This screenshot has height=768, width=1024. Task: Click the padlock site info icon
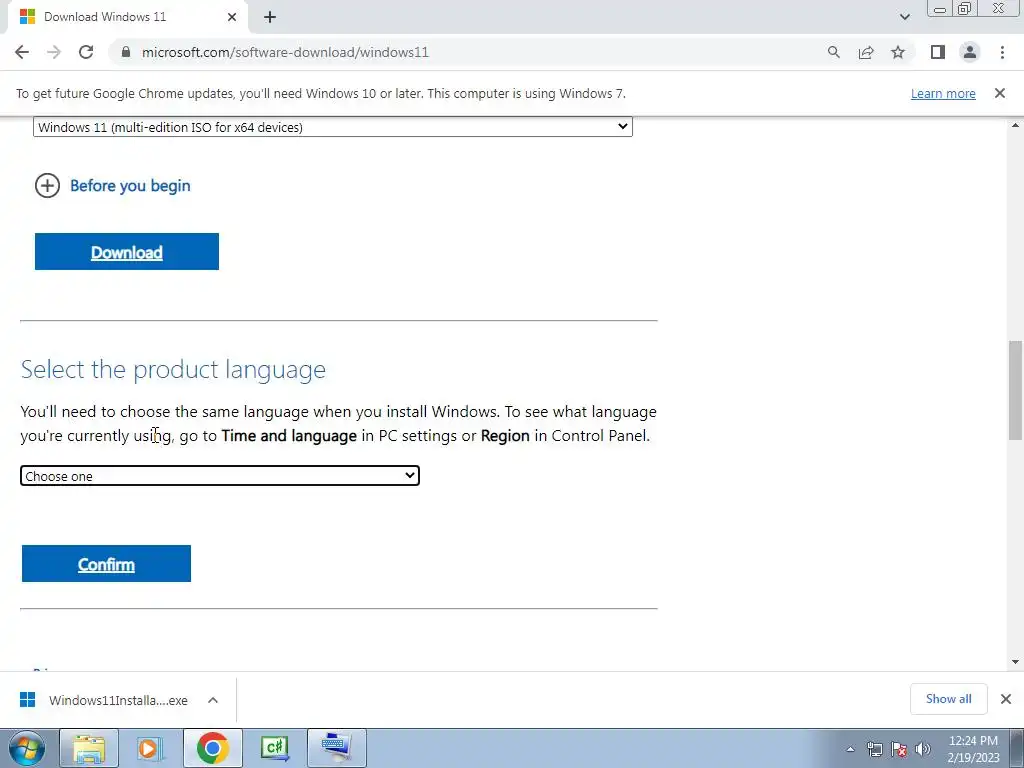pos(126,52)
